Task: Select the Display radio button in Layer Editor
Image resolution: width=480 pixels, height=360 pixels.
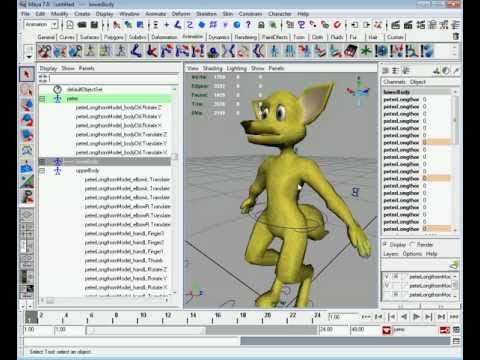Action: coord(385,244)
